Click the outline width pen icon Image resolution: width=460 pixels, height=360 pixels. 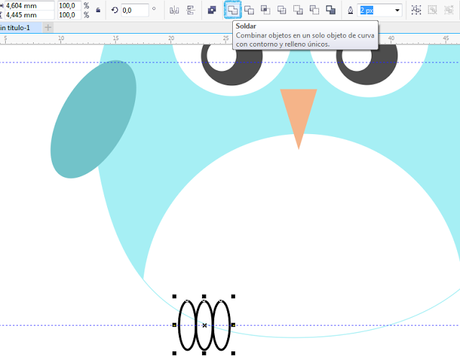coord(350,10)
